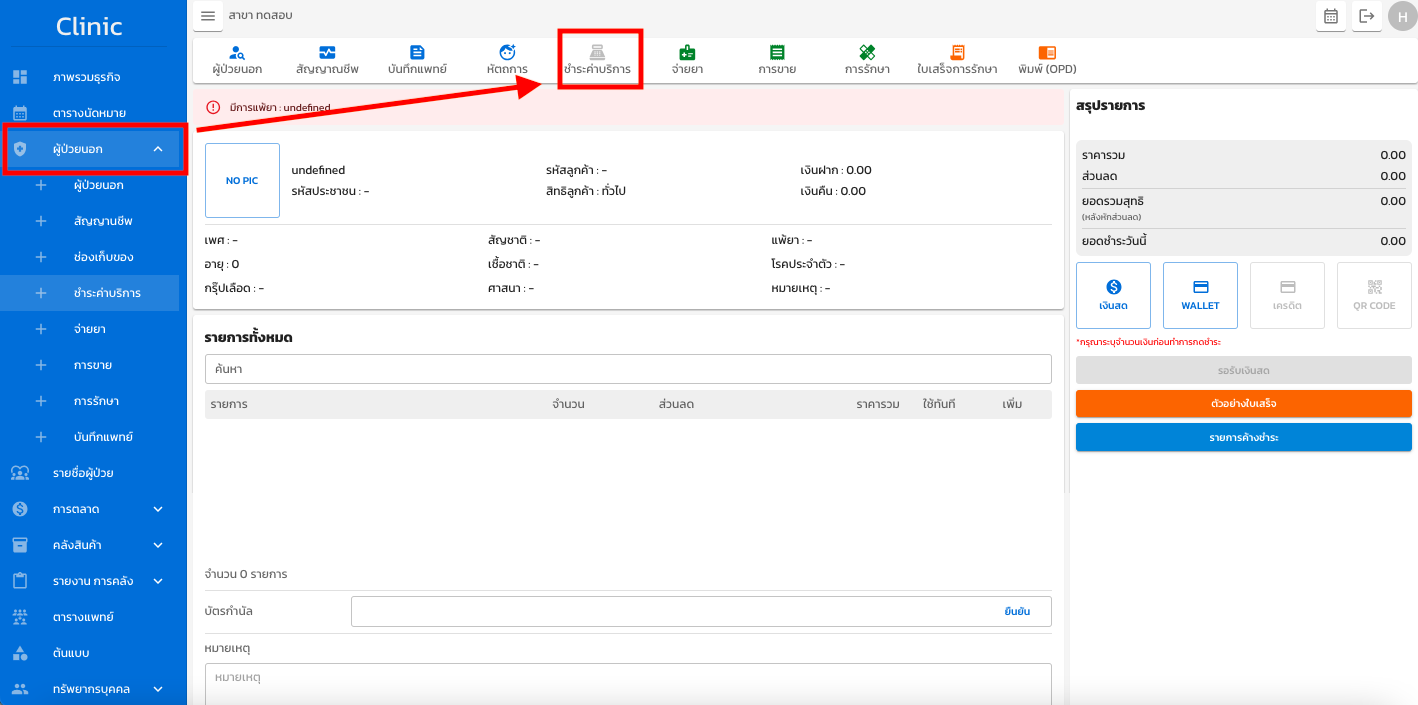1418x705 pixels.
Task: Select ชำระค่าบริการ in sidebar
Action: click(x=106, y=293)
